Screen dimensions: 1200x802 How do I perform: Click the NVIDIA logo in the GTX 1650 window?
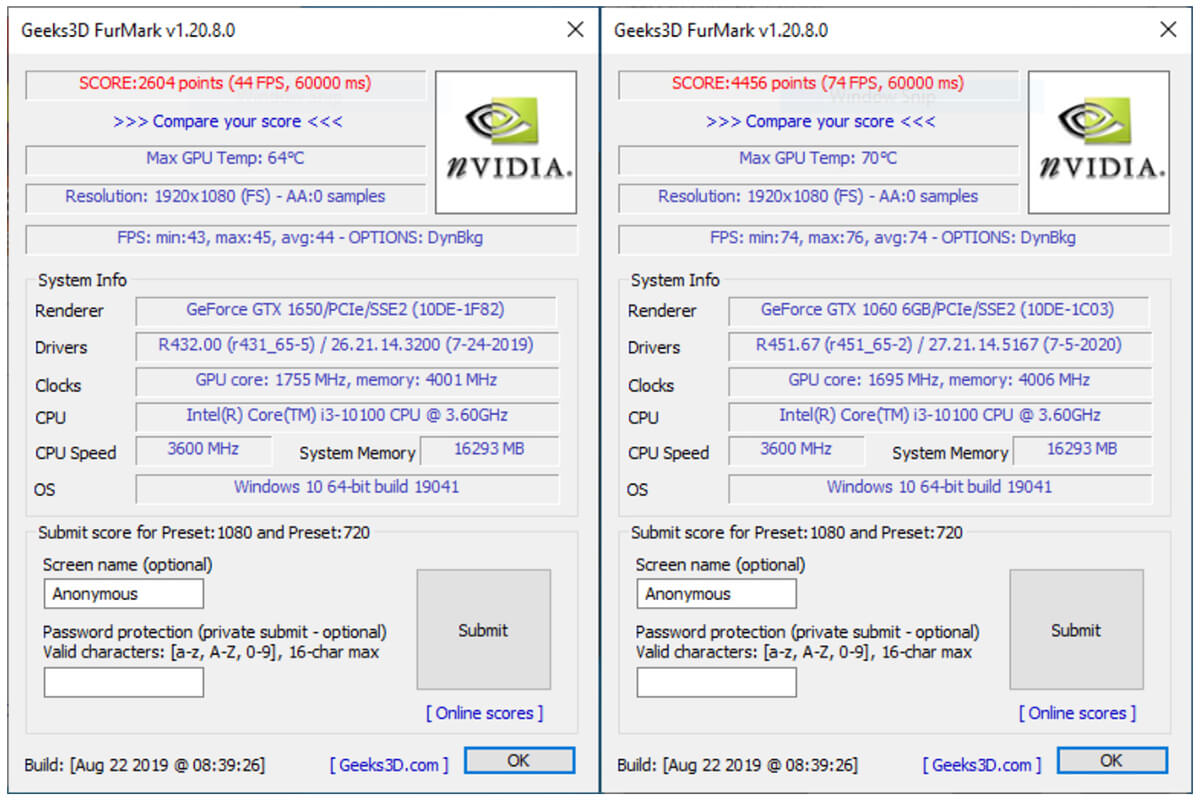click(x=506, y=142)
